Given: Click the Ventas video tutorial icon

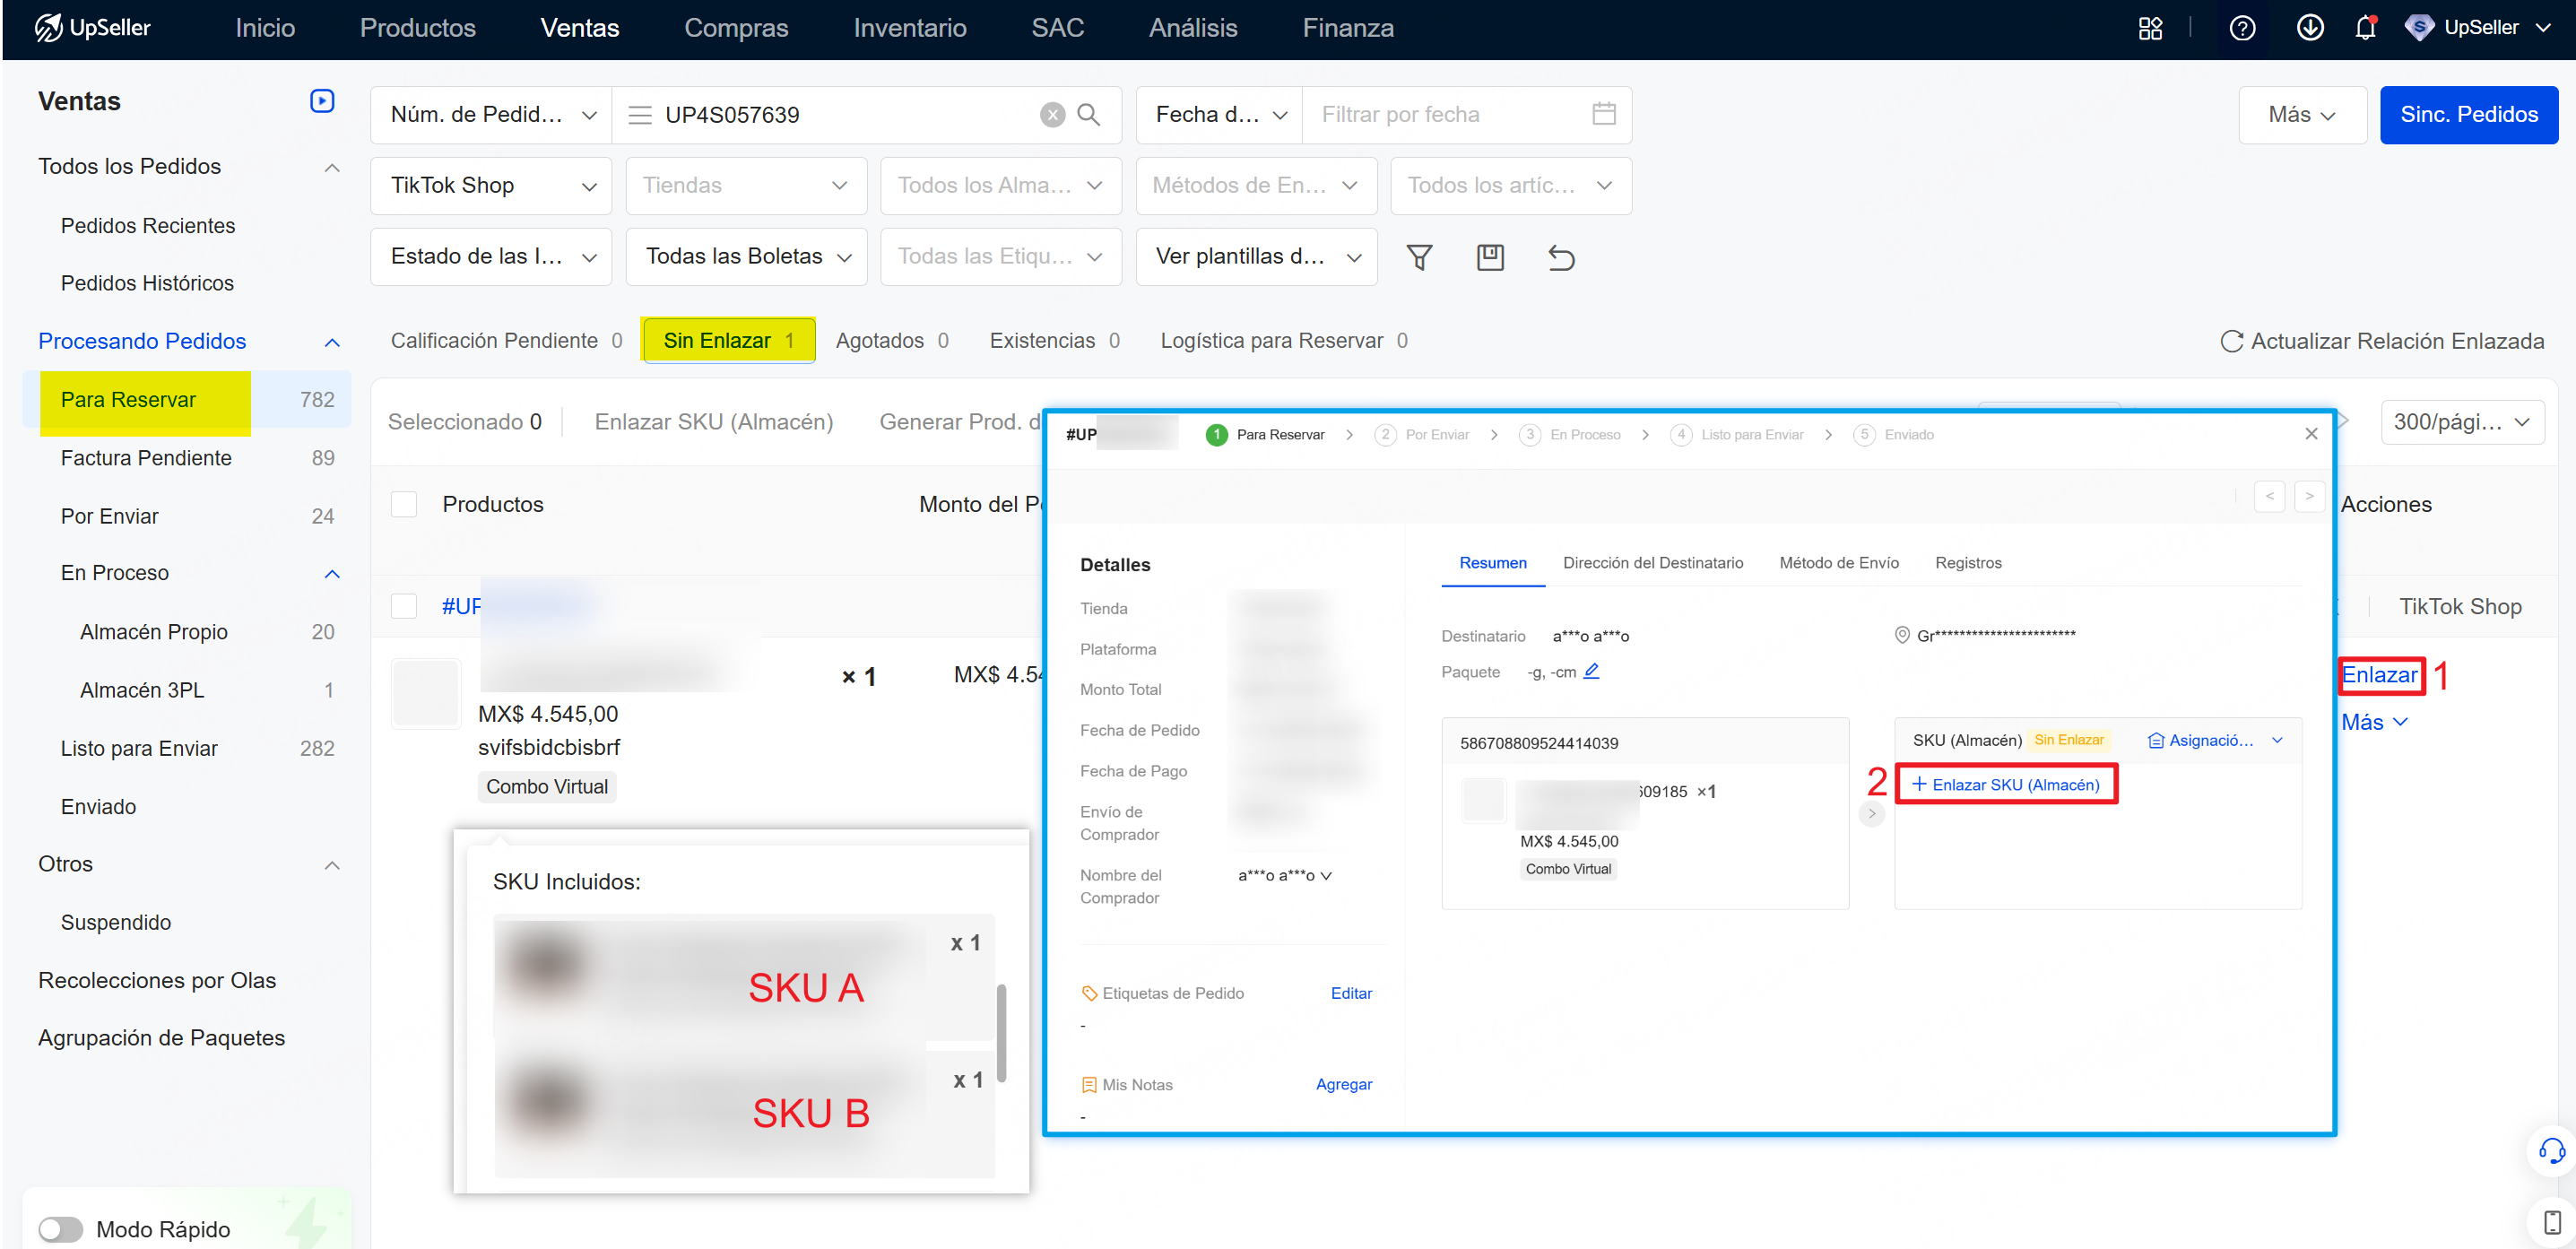Looking at the screenshot, I should pos(322,101).
